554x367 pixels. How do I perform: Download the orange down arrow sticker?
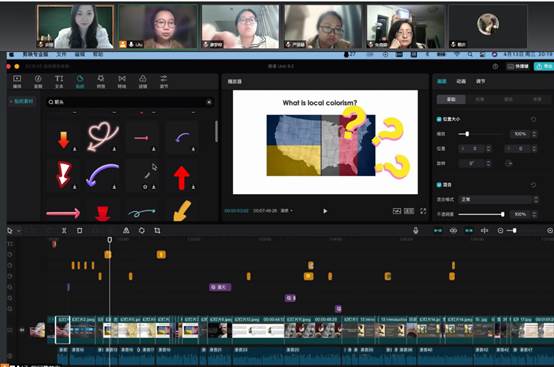(x=75, y=149)
